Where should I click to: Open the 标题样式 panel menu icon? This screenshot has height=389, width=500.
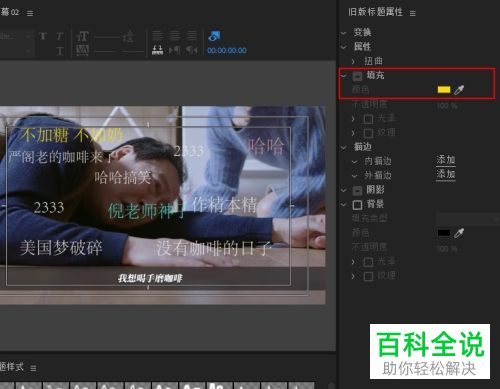(33, 368)
